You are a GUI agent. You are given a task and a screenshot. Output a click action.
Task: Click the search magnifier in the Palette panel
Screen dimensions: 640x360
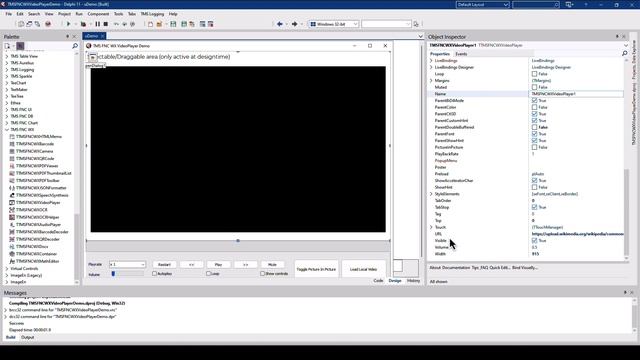[75, 46]
